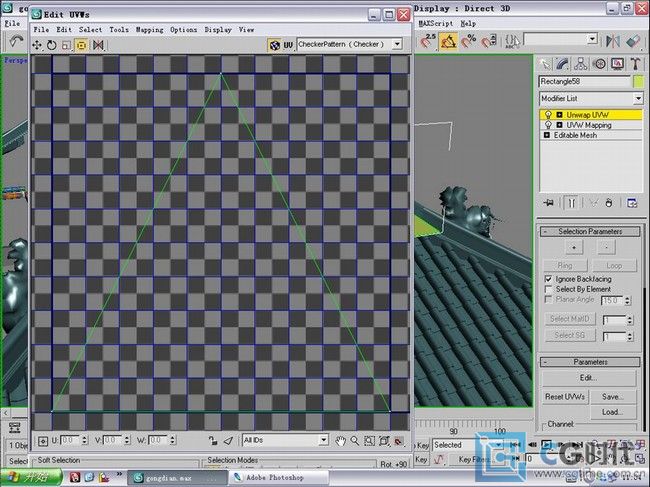Click the Named Selection Sets icon
This screenshot has width=650, height=487.
point(512,41)
